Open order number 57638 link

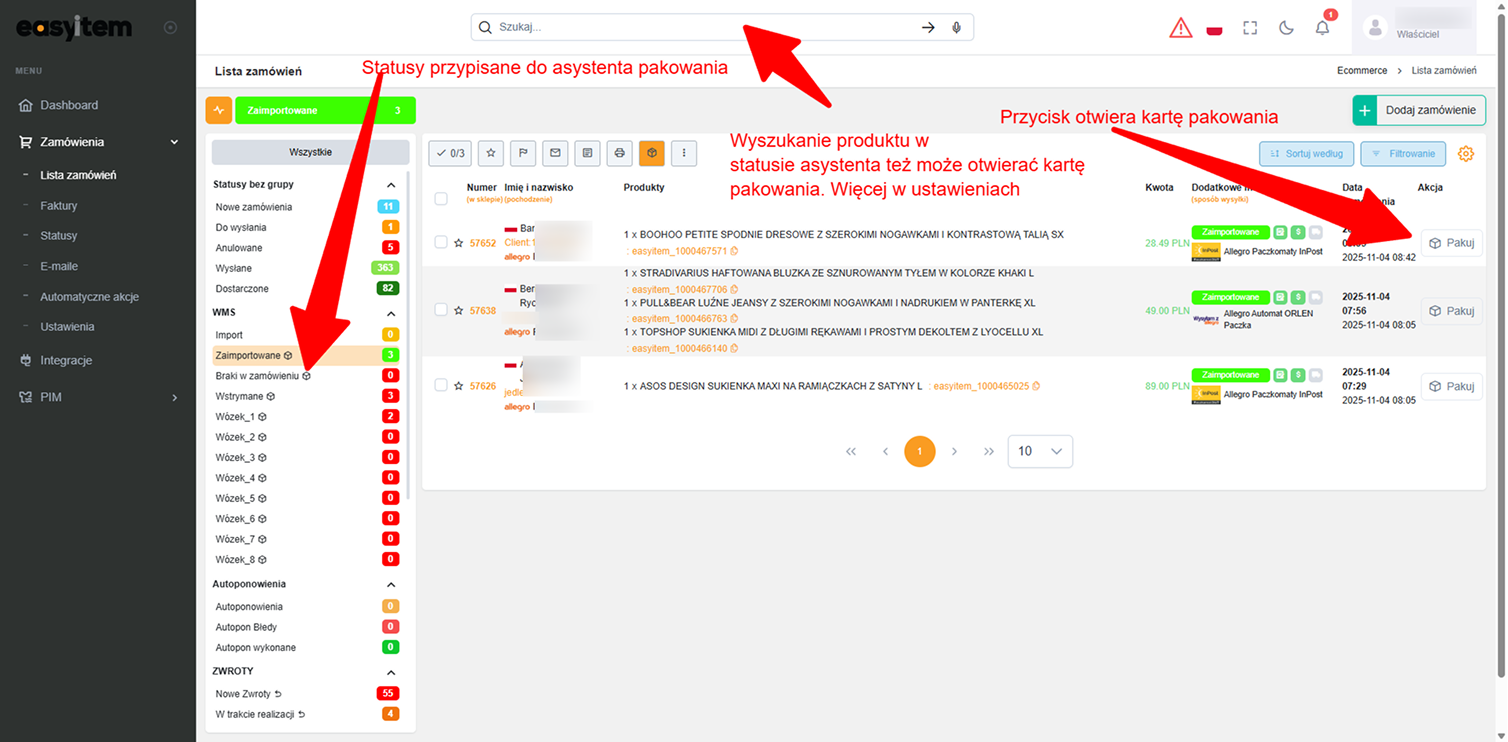(x=483, y=311)
